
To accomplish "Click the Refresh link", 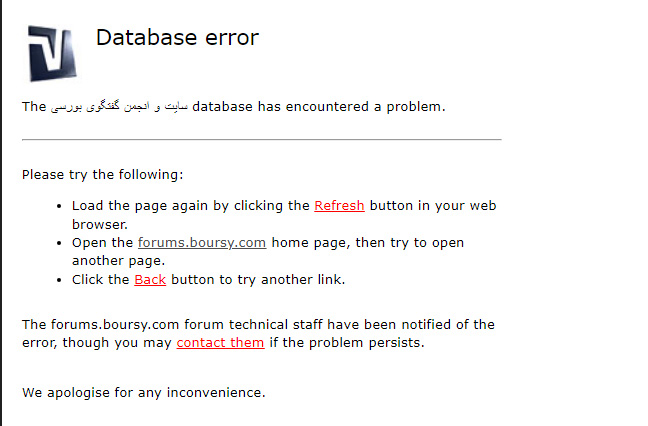I will tap(339, 205).
